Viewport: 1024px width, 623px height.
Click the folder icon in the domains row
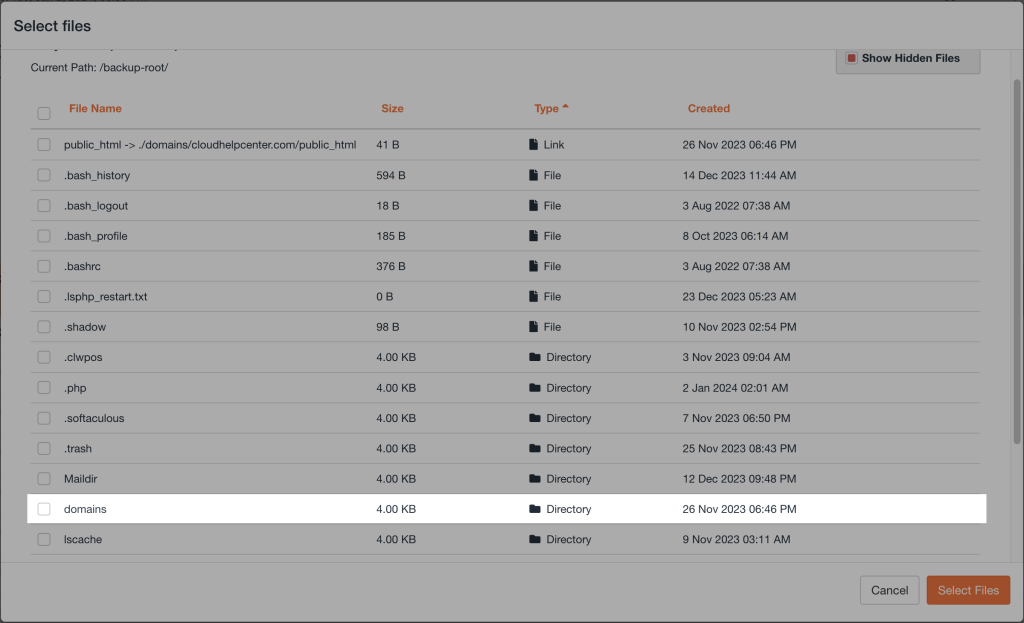pos(535,509)
